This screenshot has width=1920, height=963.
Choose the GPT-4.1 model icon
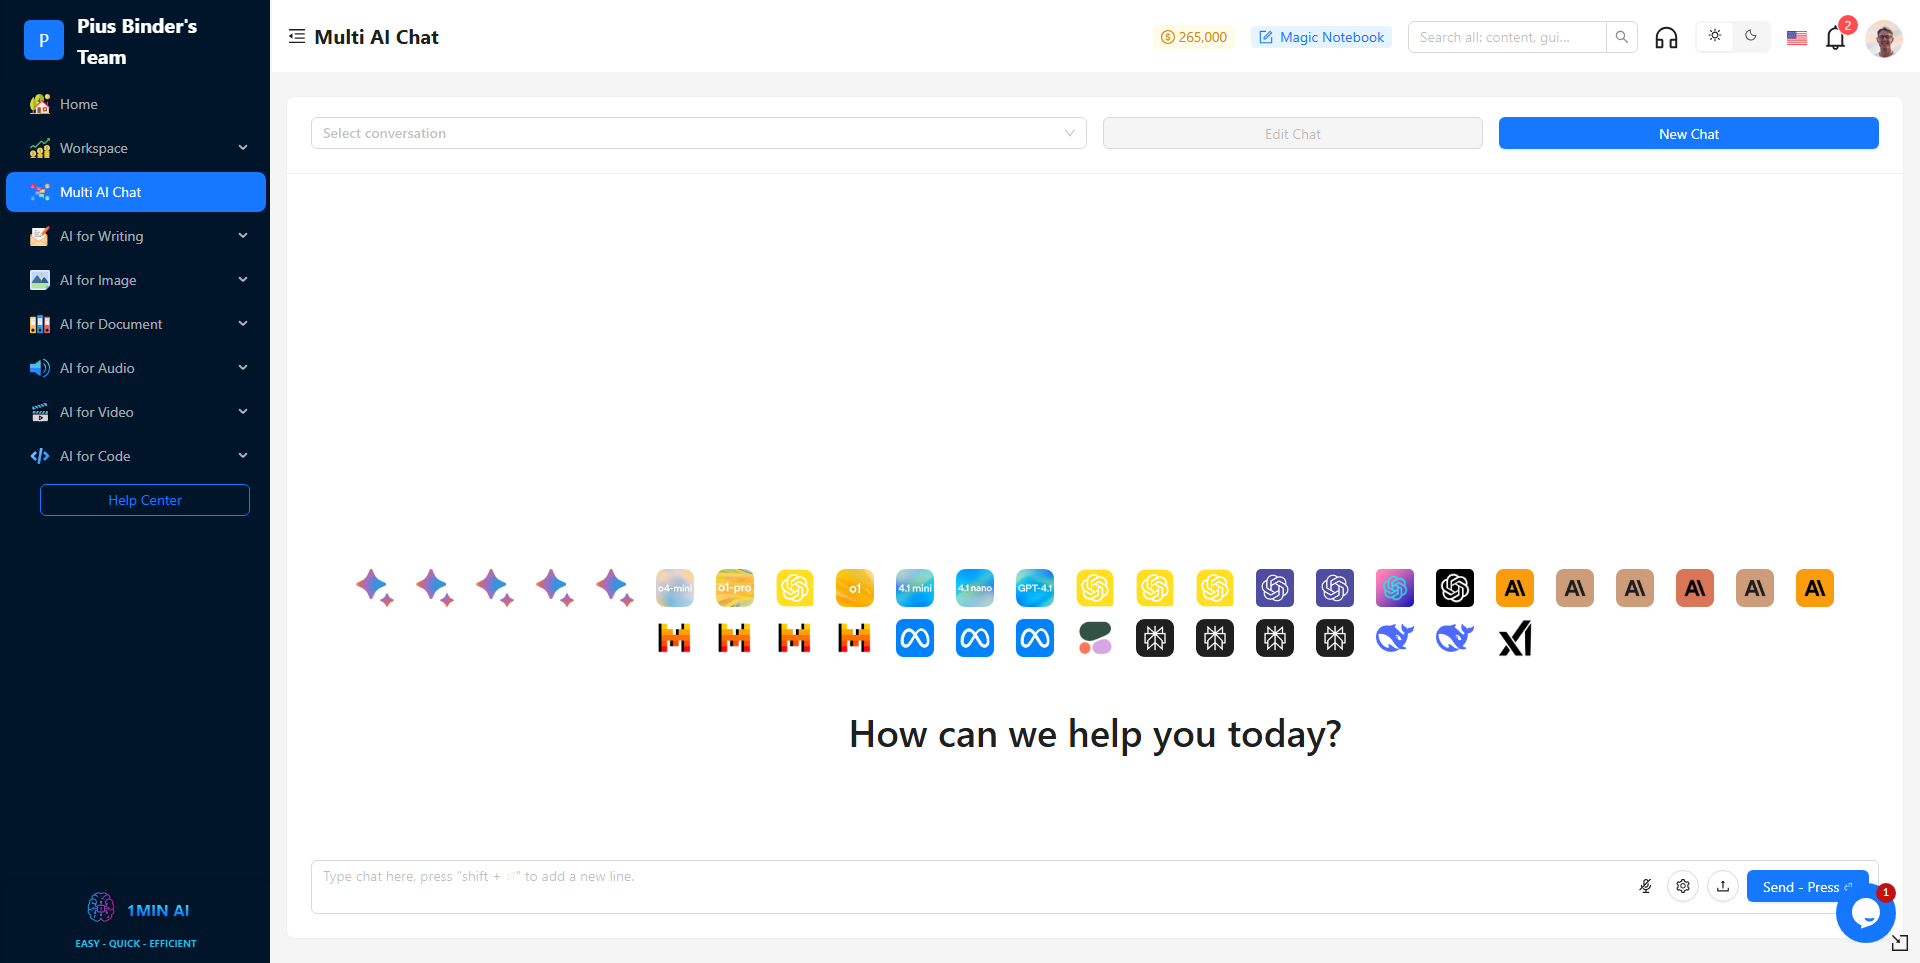coord(1035,588)
